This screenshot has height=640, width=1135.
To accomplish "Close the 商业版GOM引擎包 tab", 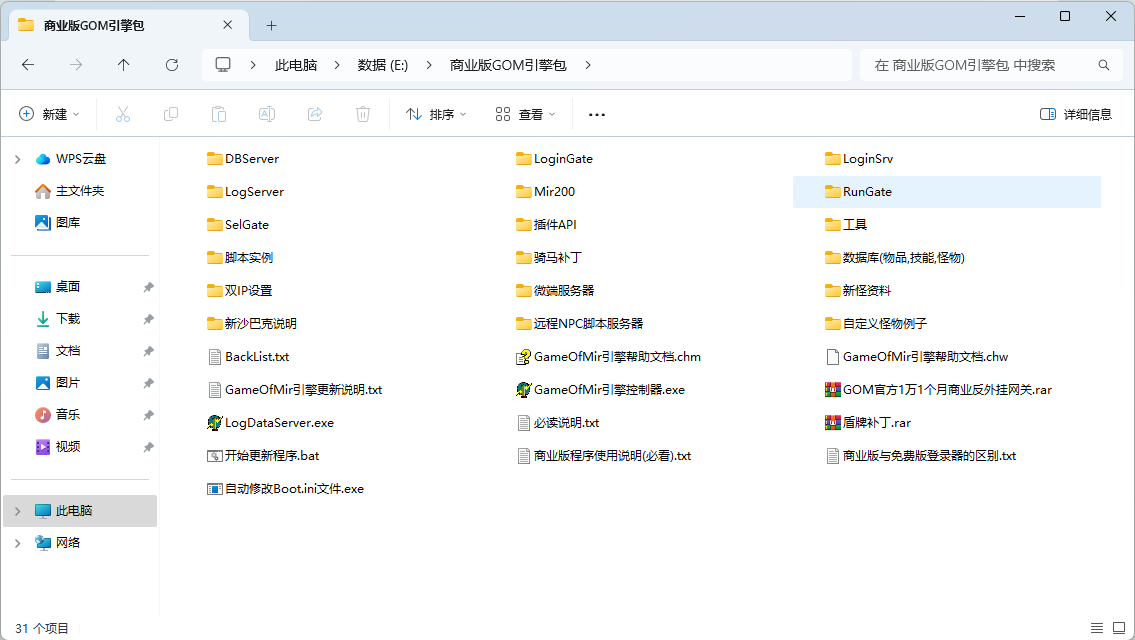I will (227, 25).
